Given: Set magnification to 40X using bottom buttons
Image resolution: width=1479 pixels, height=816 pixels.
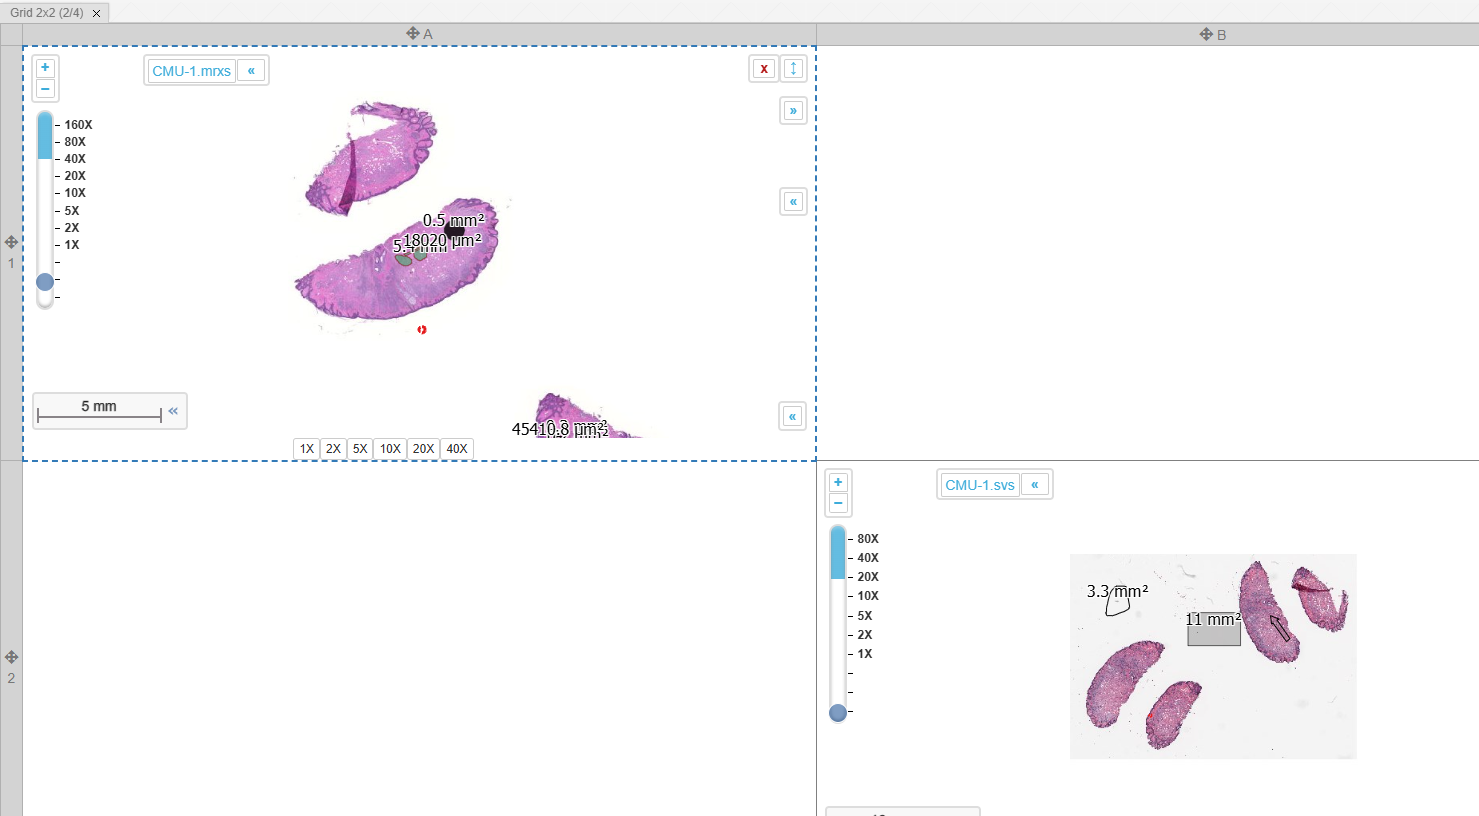Looking at the screenshot, I should point(457,449).
